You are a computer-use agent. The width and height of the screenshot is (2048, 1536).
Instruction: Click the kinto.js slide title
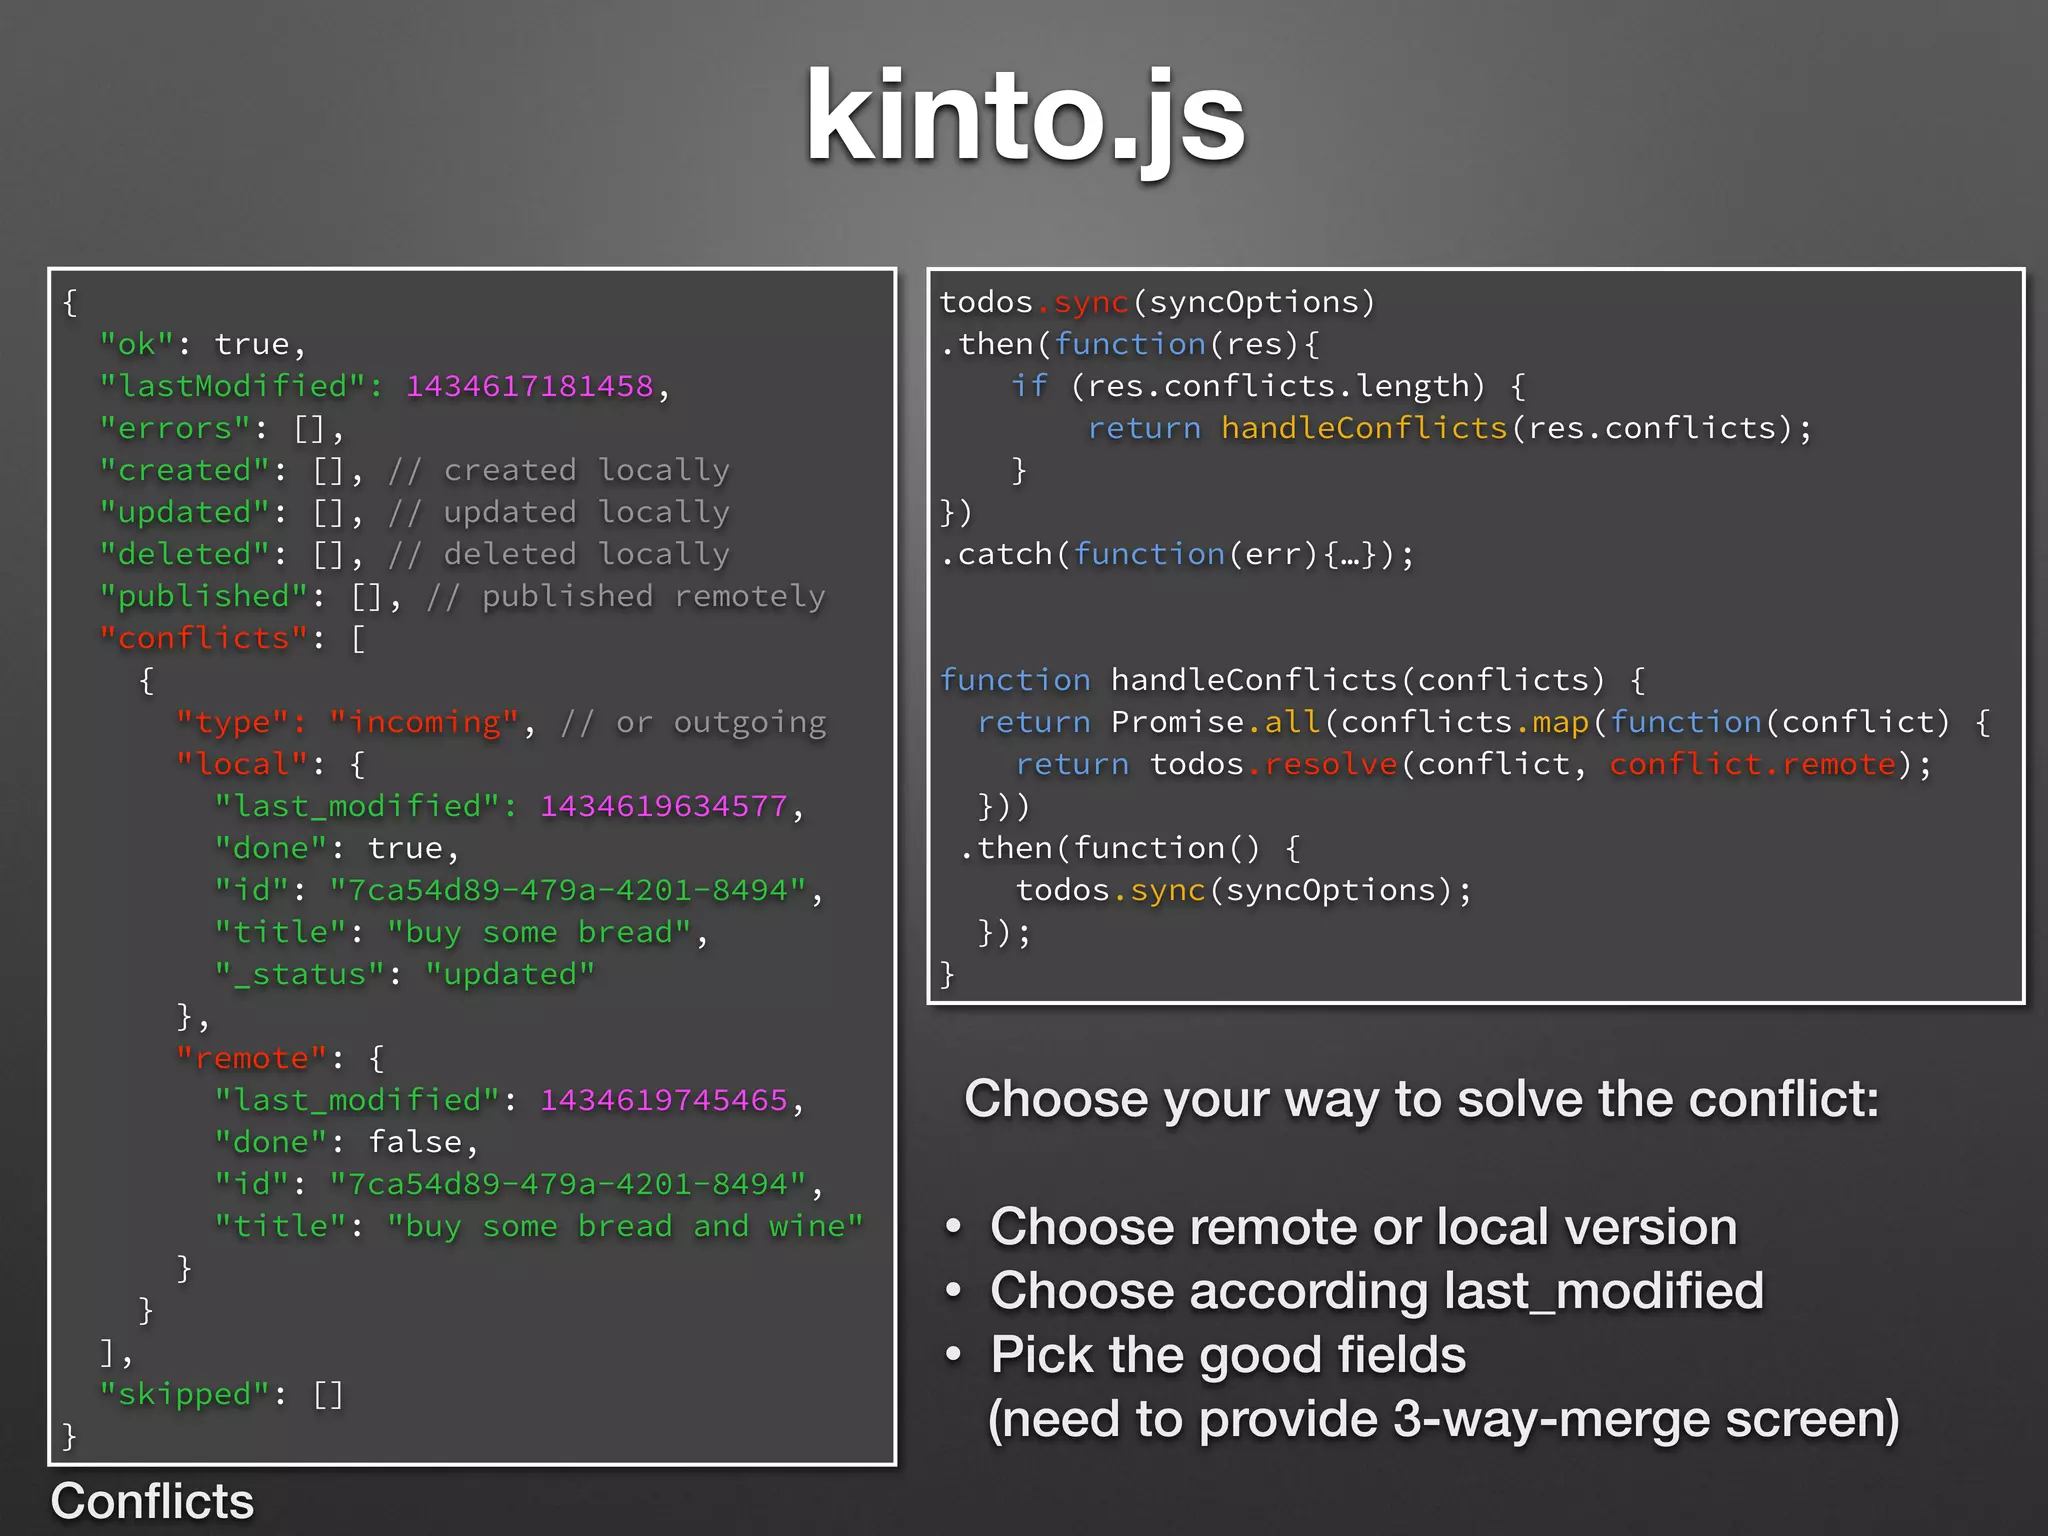[x=1025, y=118]
